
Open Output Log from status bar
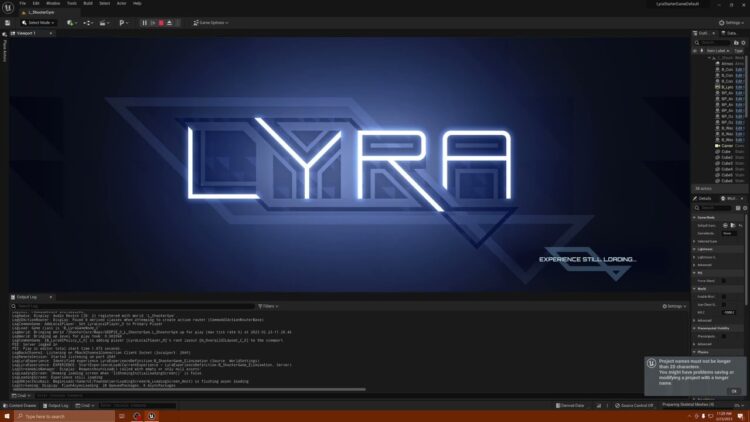(56, 406)
